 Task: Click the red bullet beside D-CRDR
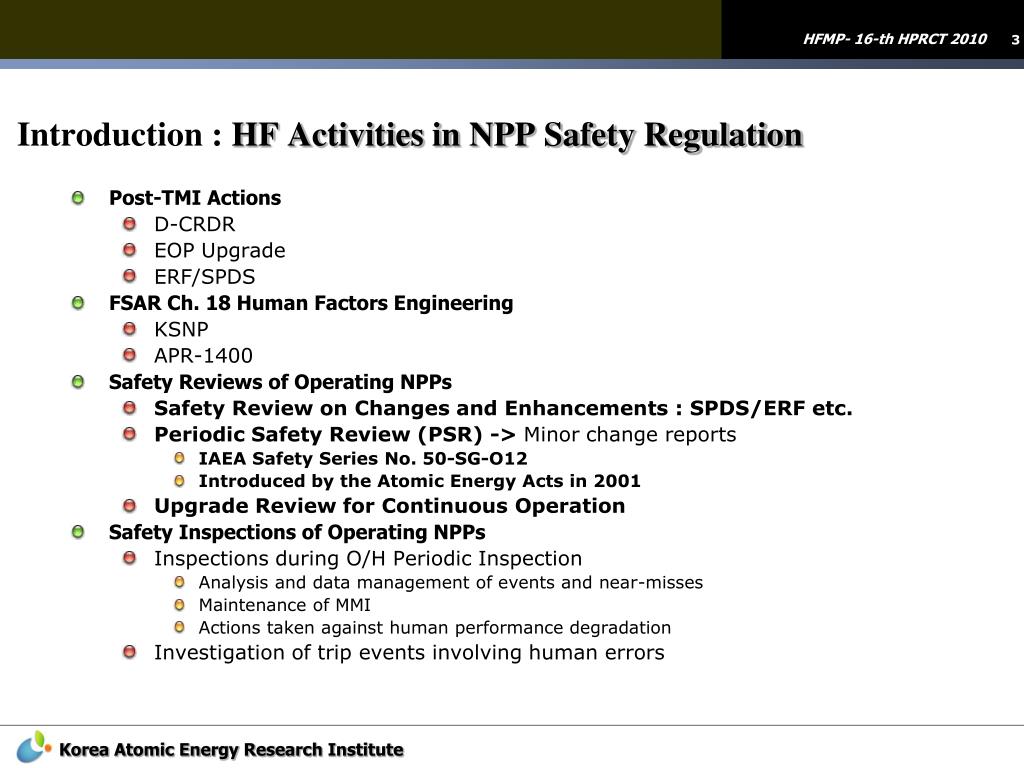(x=129, y=224)
